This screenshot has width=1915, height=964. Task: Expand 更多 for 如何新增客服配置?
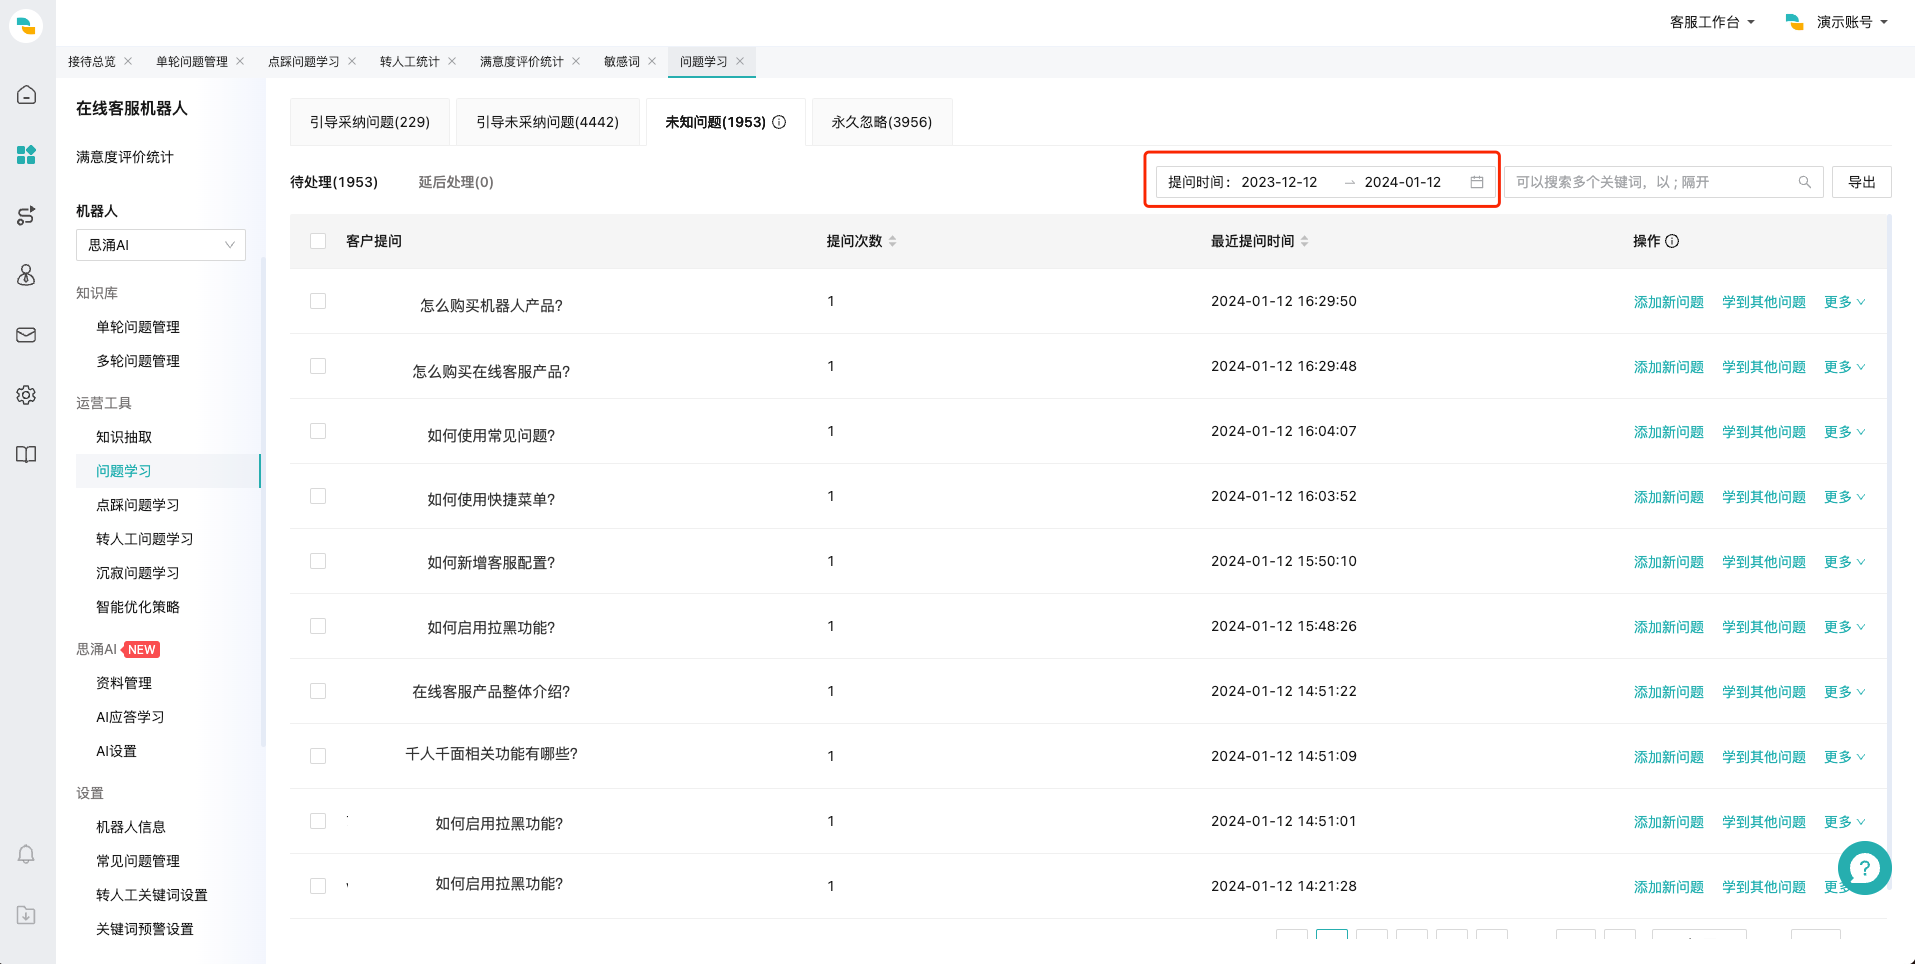pyautogui.click(x=1844, y=562)
